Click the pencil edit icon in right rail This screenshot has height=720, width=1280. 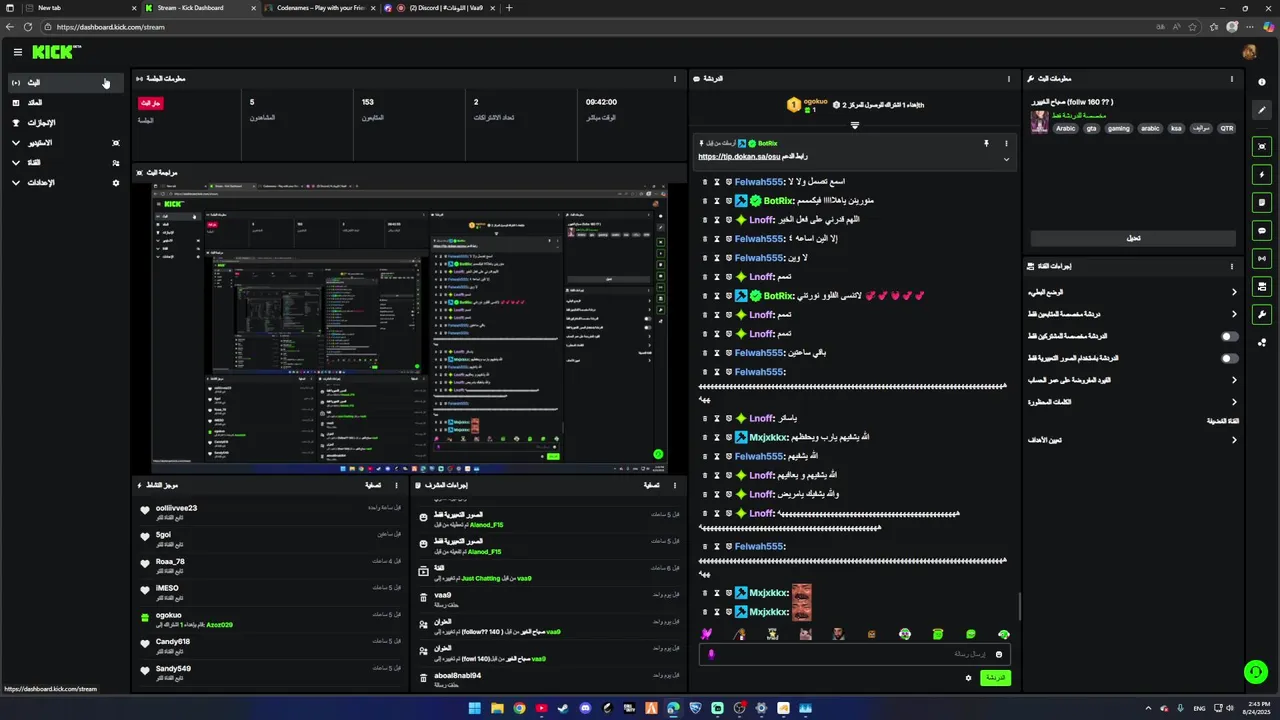1262,110
